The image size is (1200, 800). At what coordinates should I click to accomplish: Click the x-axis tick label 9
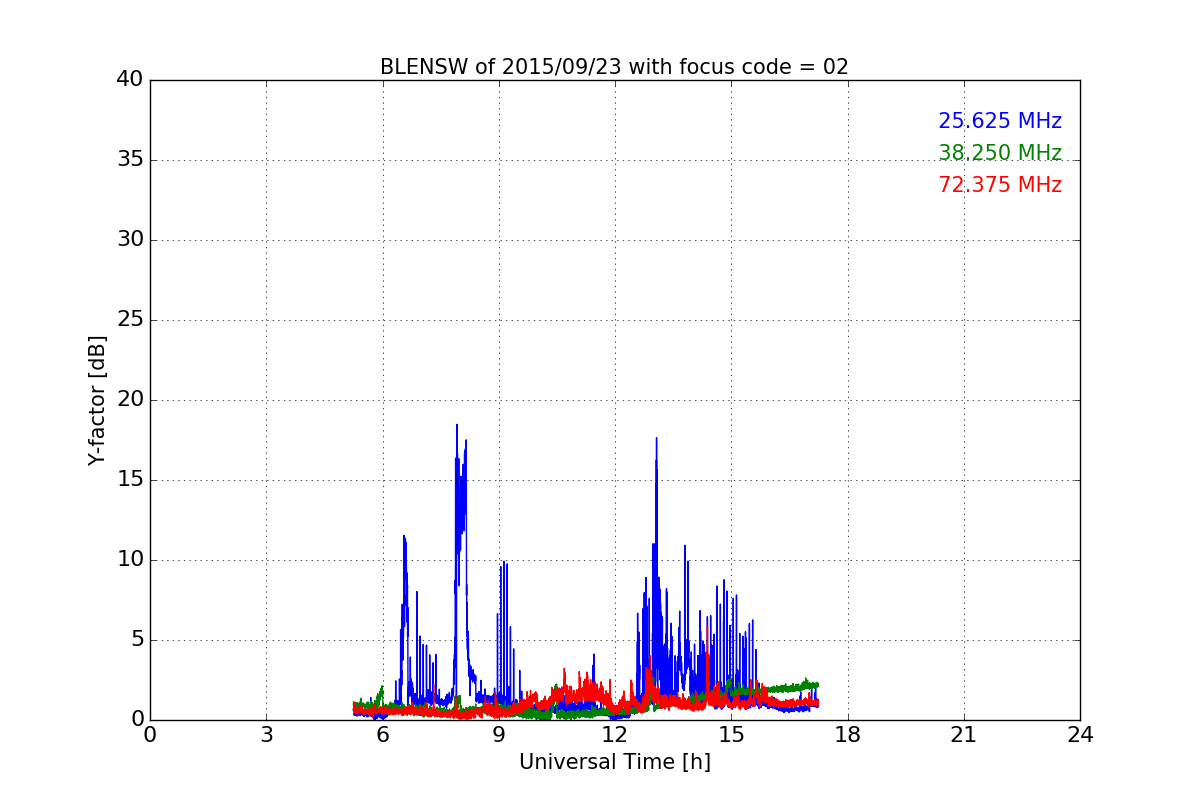[x=499, y=735]
